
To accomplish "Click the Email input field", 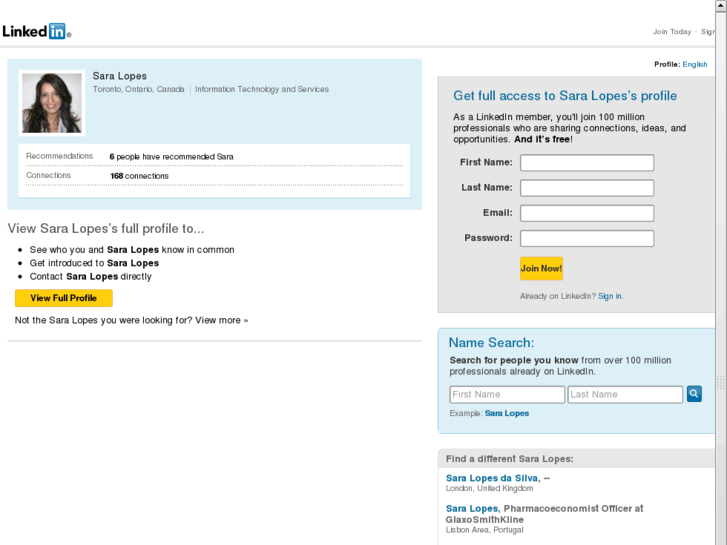I will (x=587, y=213).
